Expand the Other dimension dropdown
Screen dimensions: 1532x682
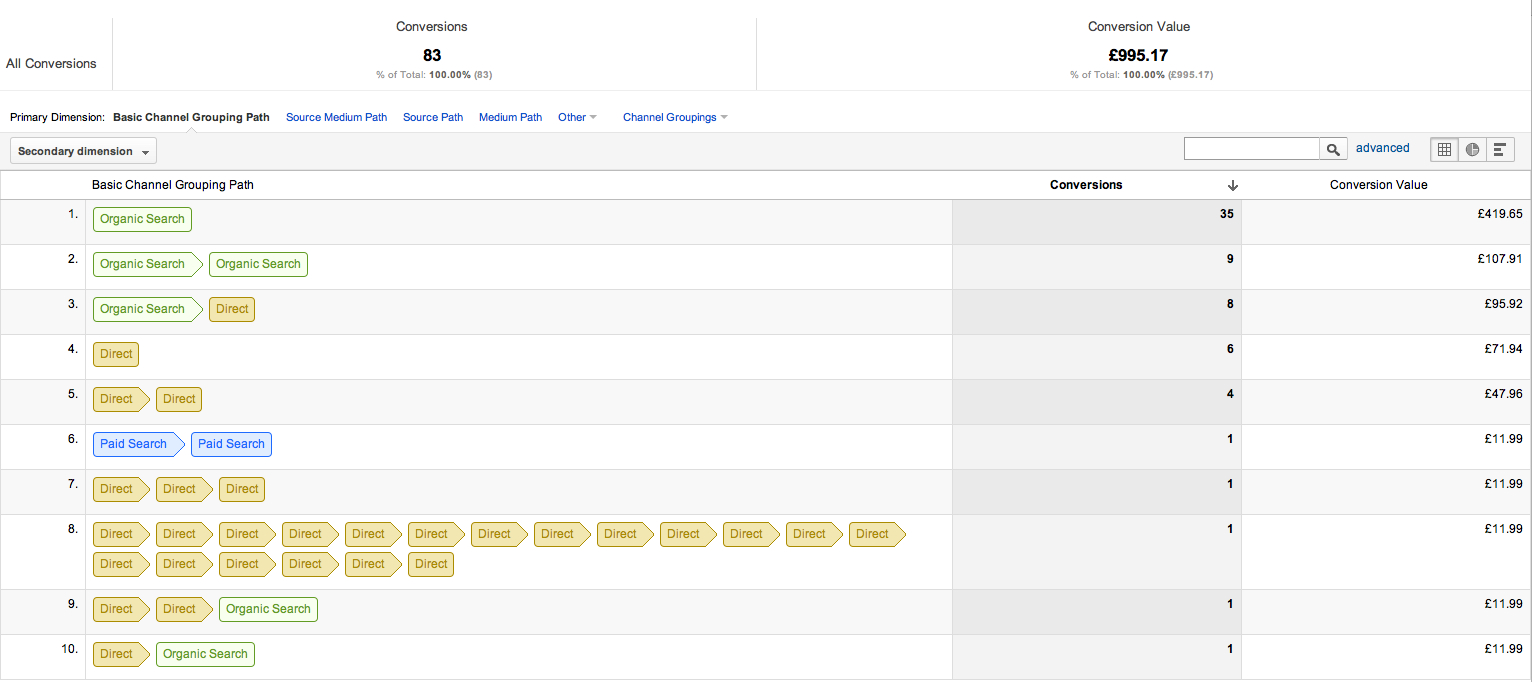(577, 117)
